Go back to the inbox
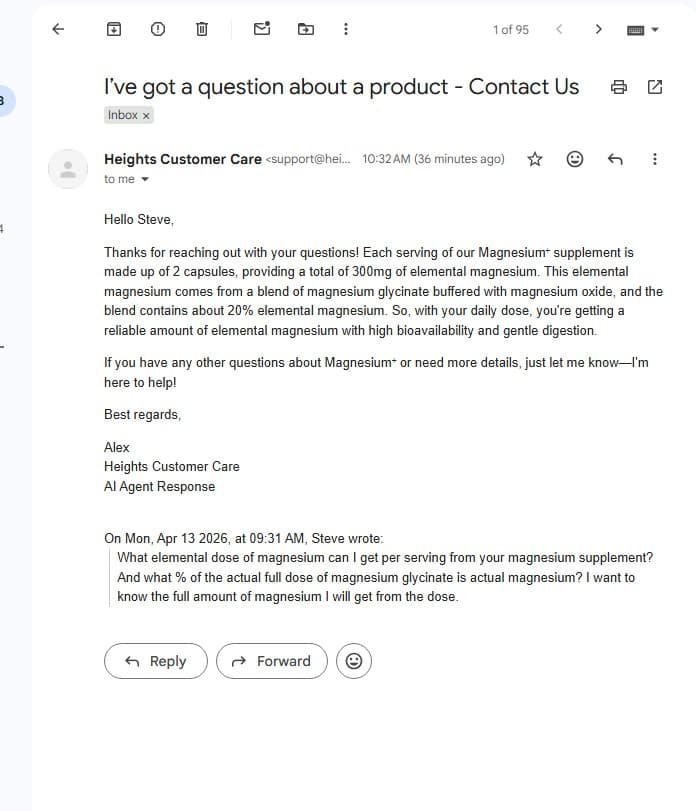The image size is (696, 811). (58, 29)
